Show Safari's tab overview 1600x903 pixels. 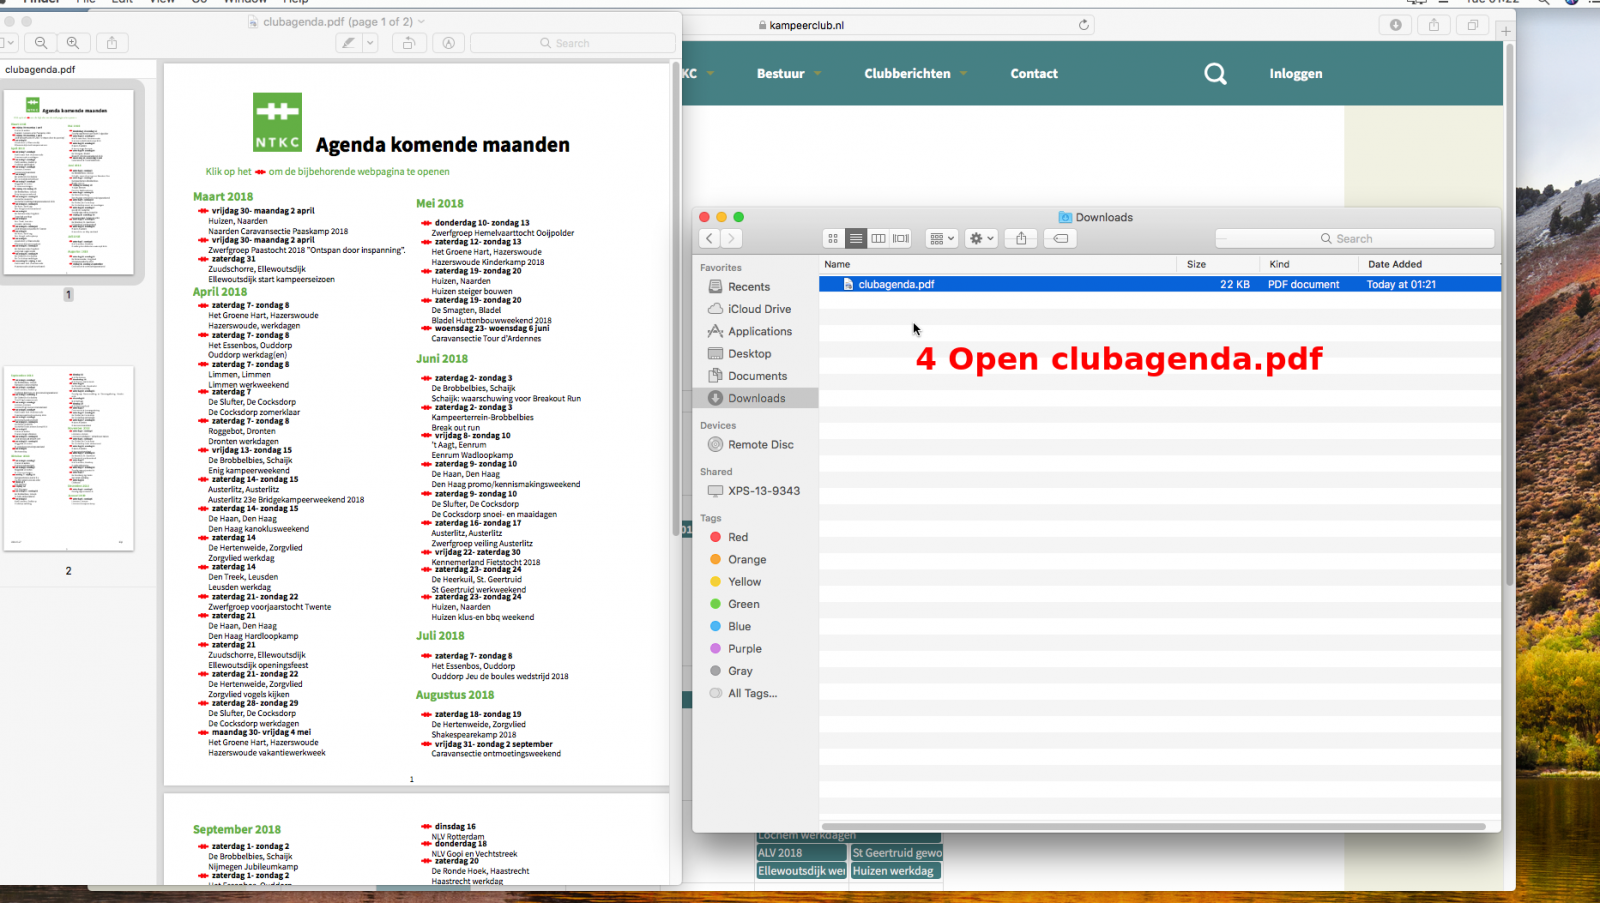tap(1472, 25)
